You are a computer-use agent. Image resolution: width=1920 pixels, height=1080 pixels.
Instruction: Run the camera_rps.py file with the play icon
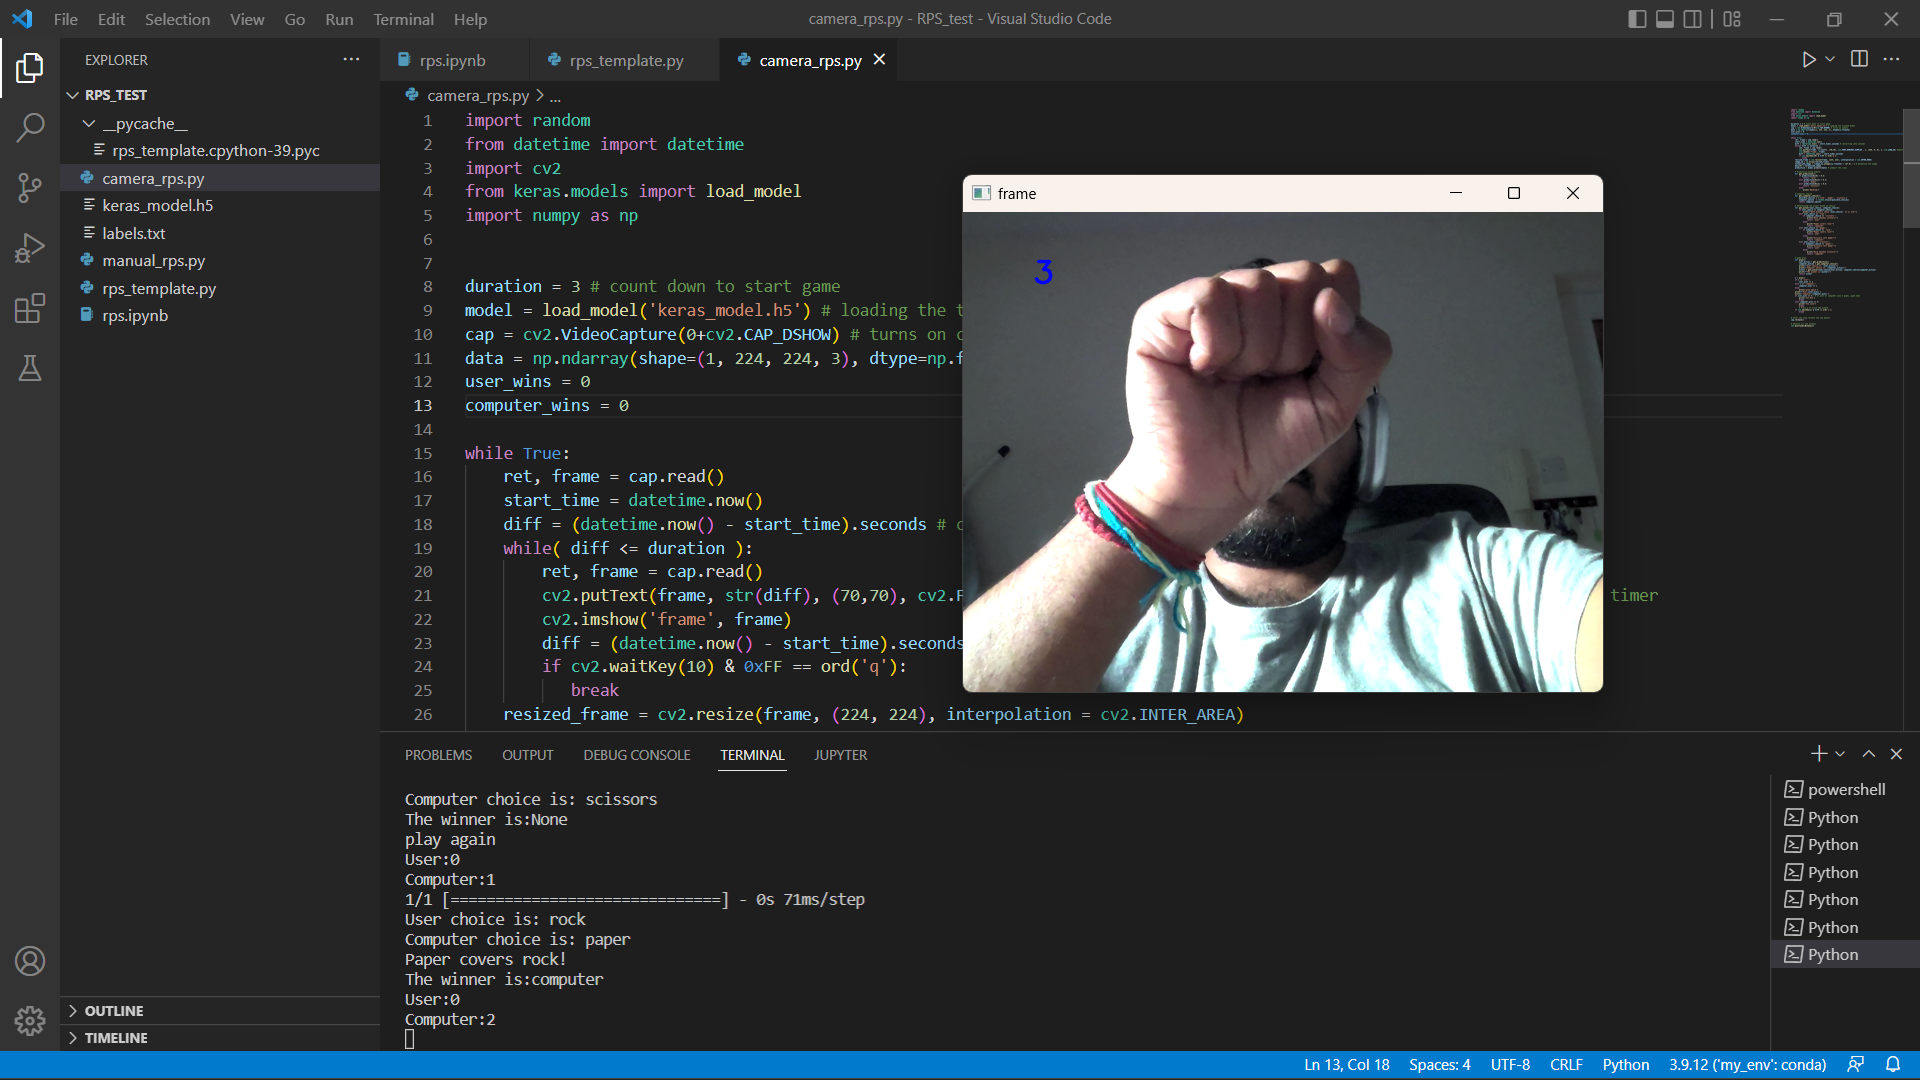[x=1810, y=59]
